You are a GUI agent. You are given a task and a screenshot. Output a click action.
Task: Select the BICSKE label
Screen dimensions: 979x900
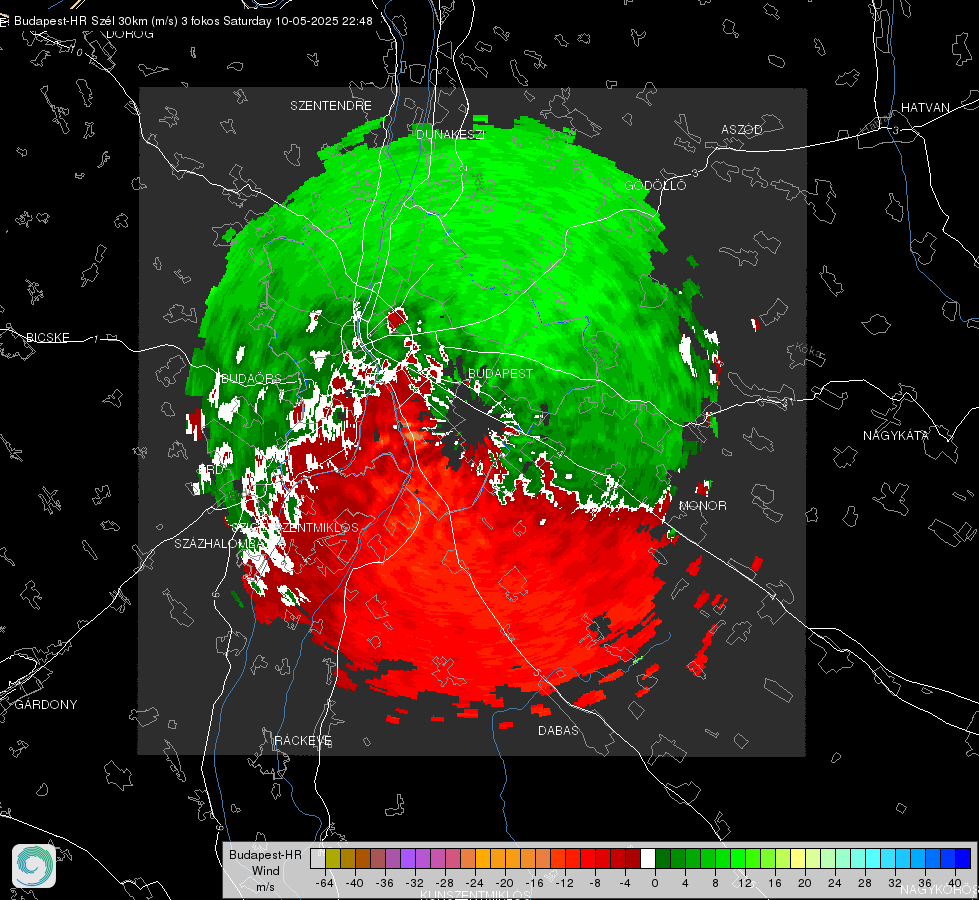click(x=47, y=337)
